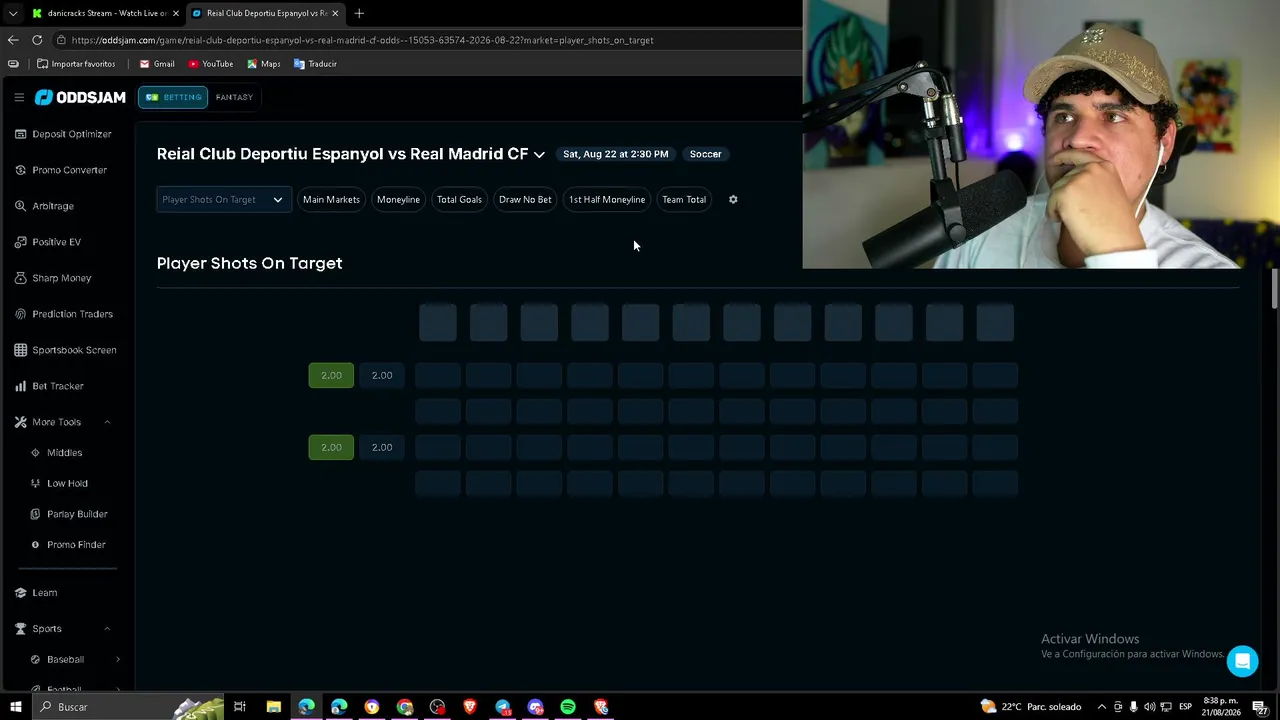Screen dimensions: 1280x720
Task: Click the browser address bar URL
Action: [x=362, y=40]
